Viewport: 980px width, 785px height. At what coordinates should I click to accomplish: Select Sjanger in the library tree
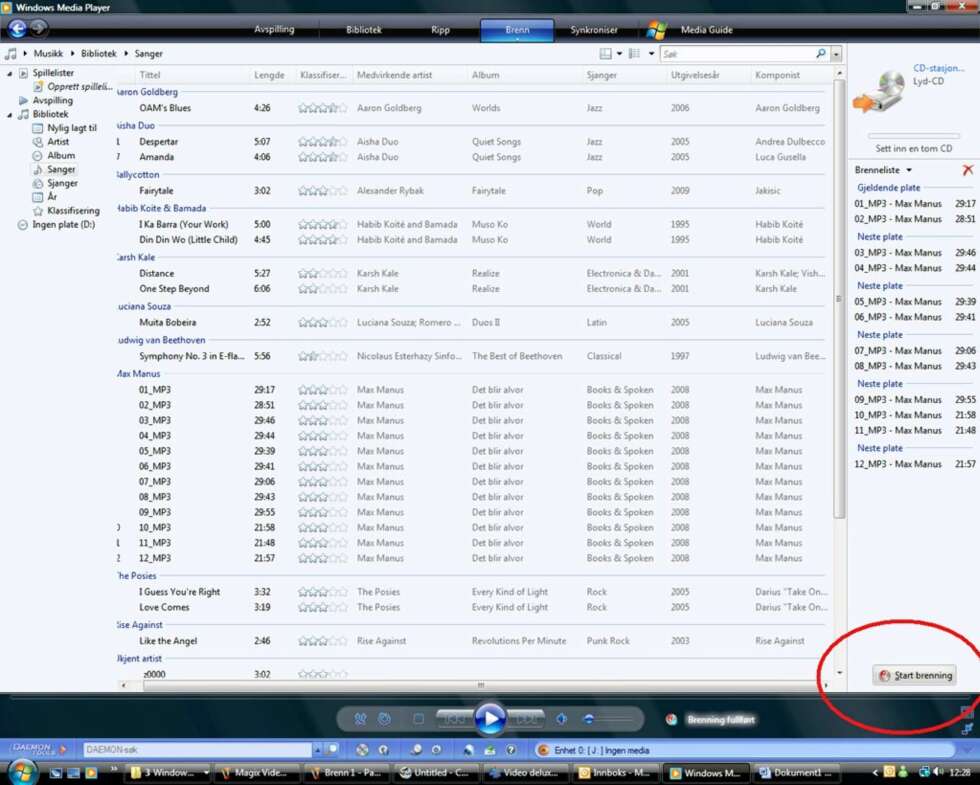coord(62,183)
